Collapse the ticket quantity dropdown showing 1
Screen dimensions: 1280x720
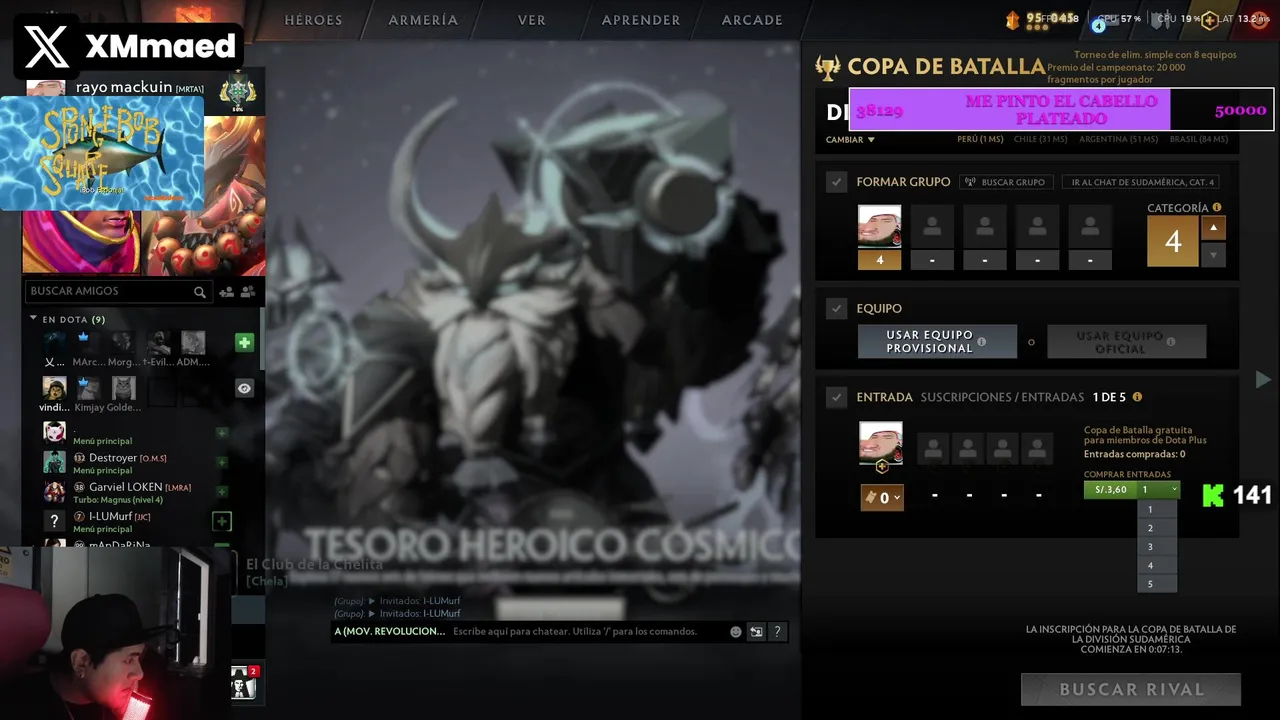point(1159,490)
